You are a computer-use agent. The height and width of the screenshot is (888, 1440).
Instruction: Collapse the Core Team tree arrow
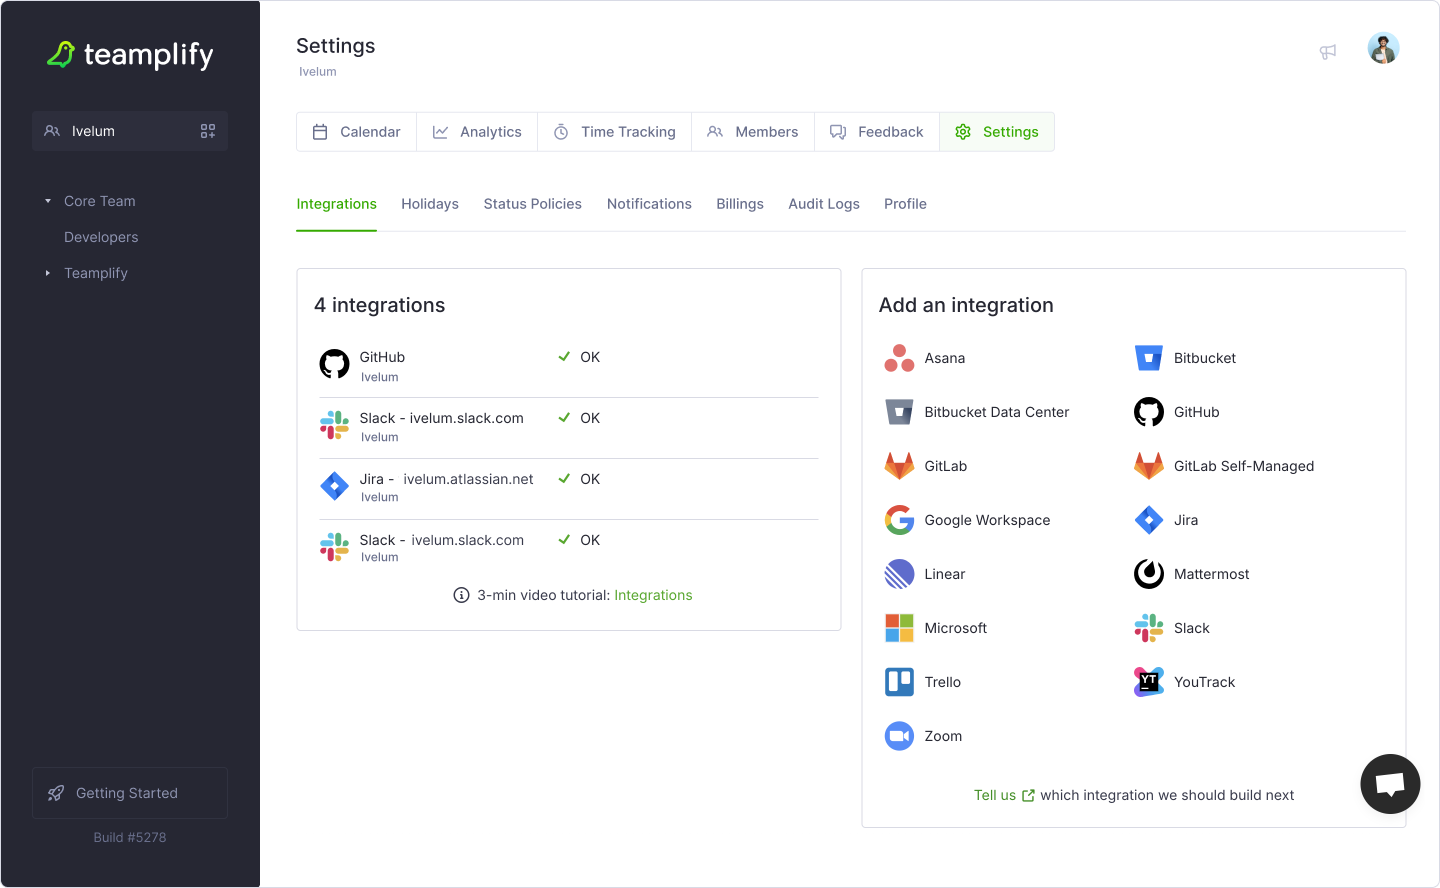pyautogui.click(x=47, y=201)
